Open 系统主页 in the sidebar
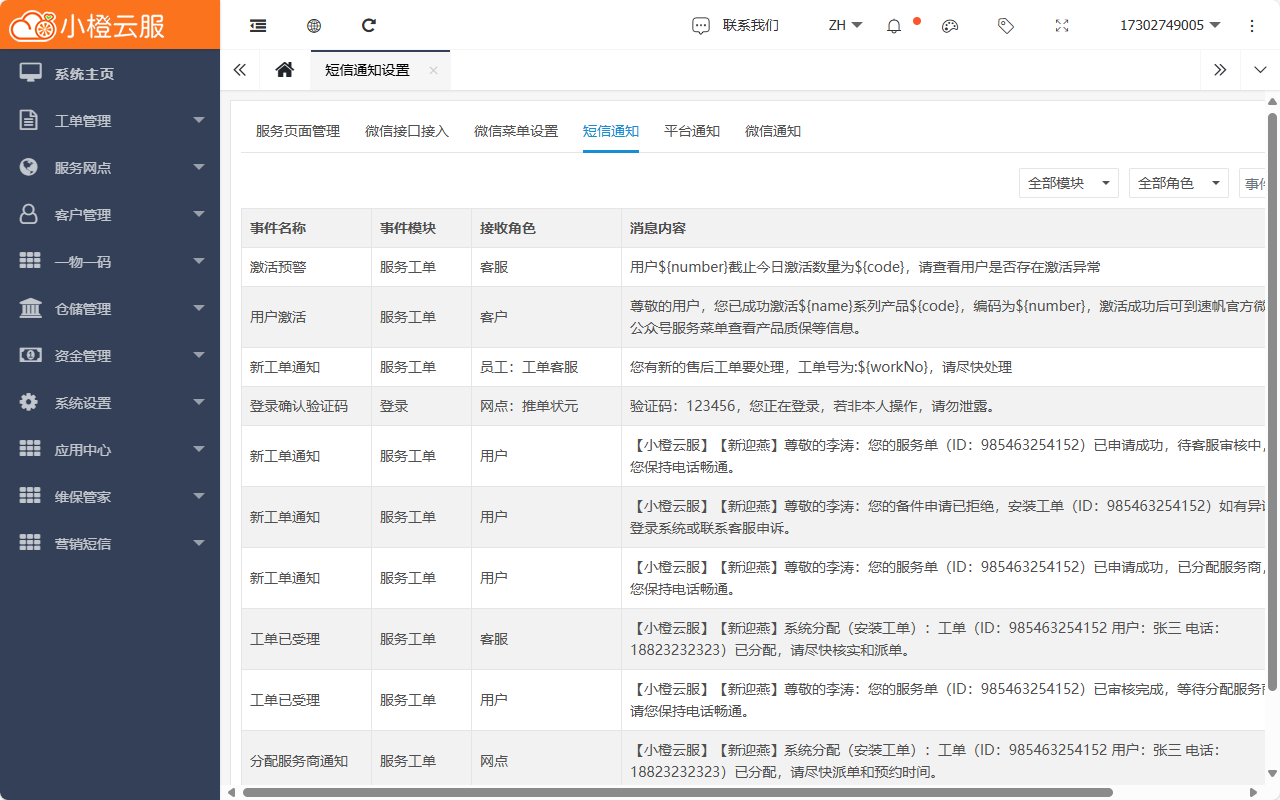The height and width of the screenshot is (800, 1280). [x=110, y=73]
